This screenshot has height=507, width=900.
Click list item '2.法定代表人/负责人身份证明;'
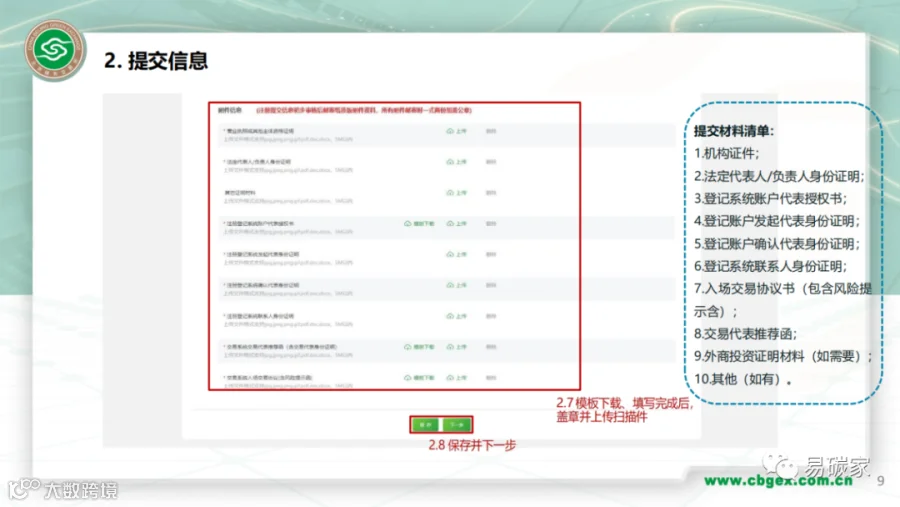779,176
